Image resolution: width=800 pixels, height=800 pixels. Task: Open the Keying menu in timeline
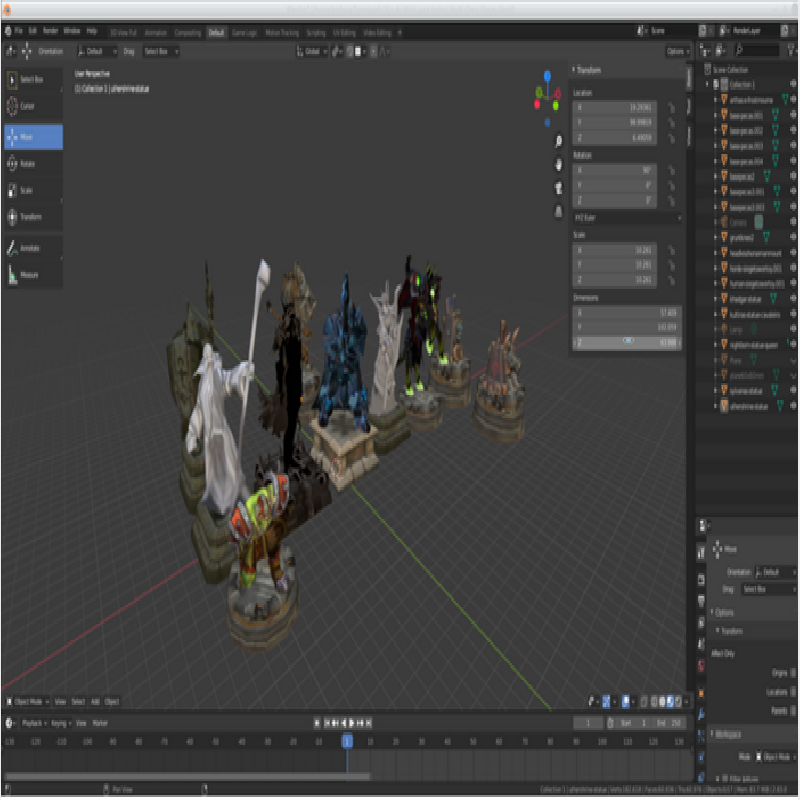[61, 723]
